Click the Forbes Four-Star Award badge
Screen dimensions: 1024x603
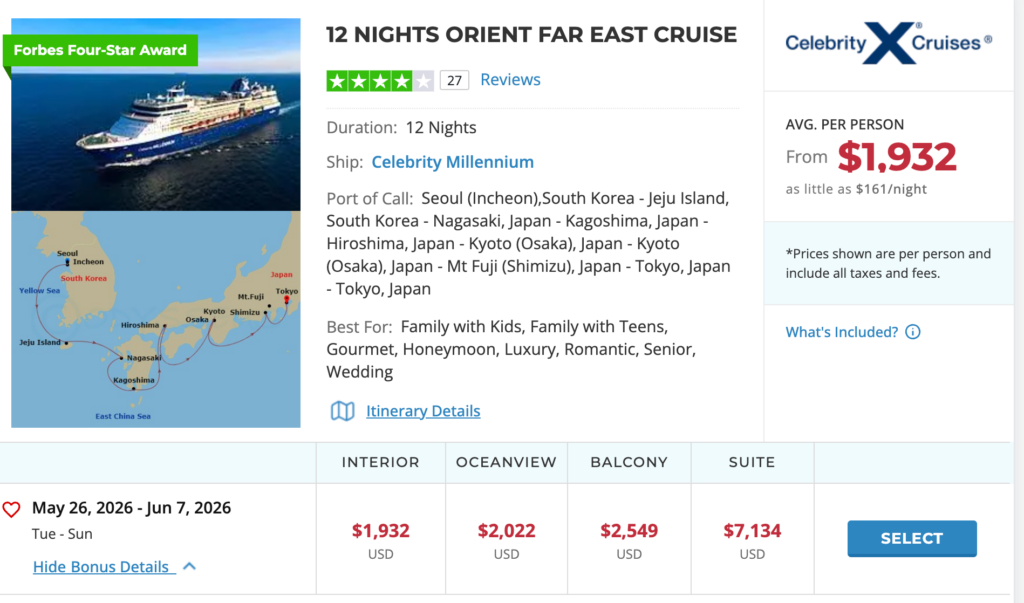[101, 50]
